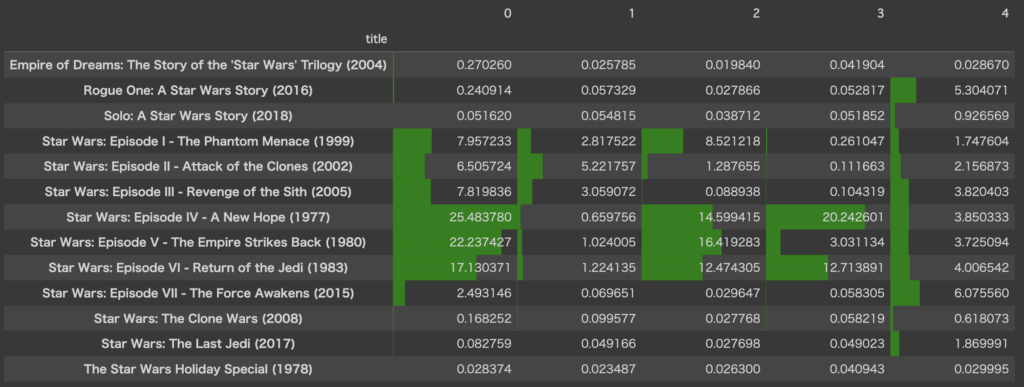Click the cell value 1.287655
1024x387 pixels.
(733, 166)
